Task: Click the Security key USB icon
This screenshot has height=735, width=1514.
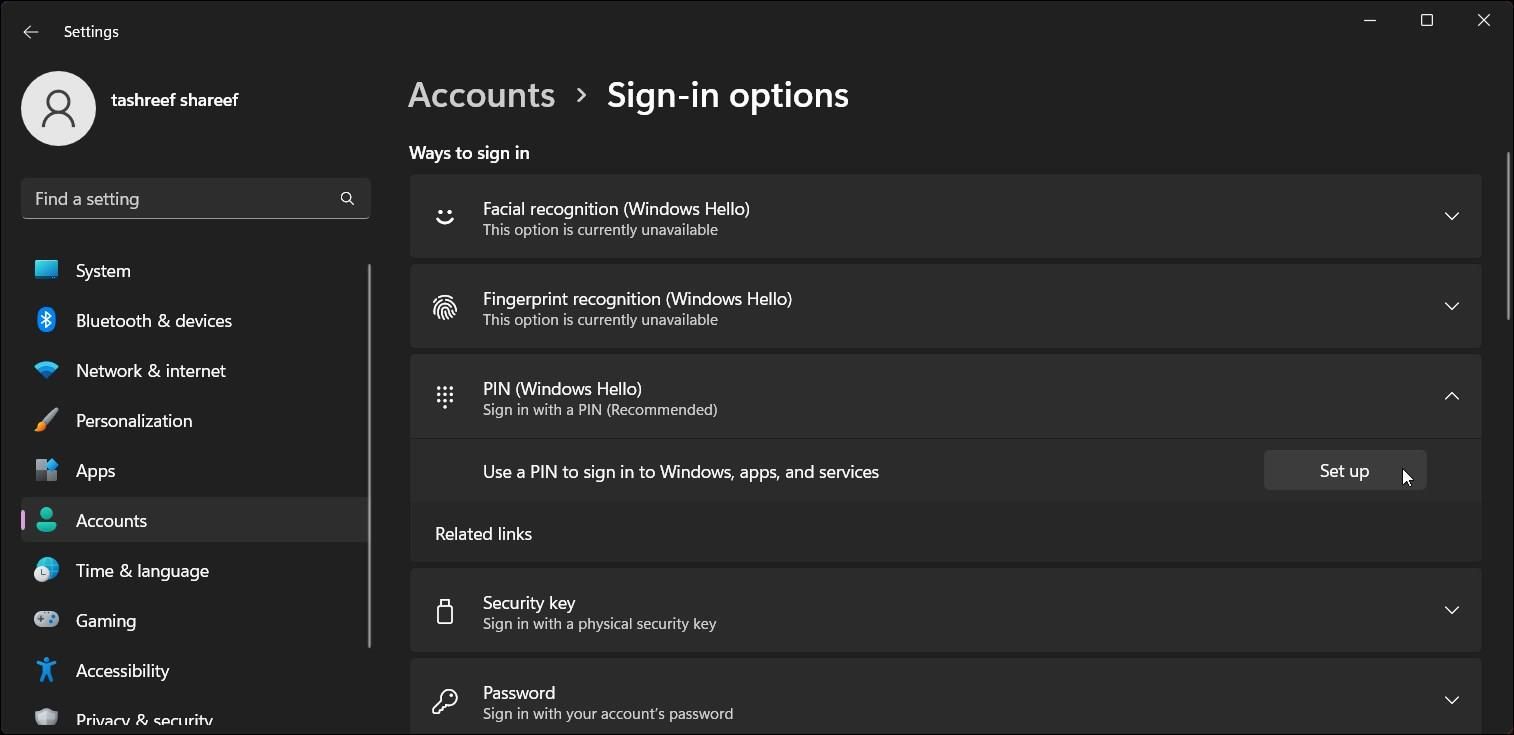Action: 444,610
